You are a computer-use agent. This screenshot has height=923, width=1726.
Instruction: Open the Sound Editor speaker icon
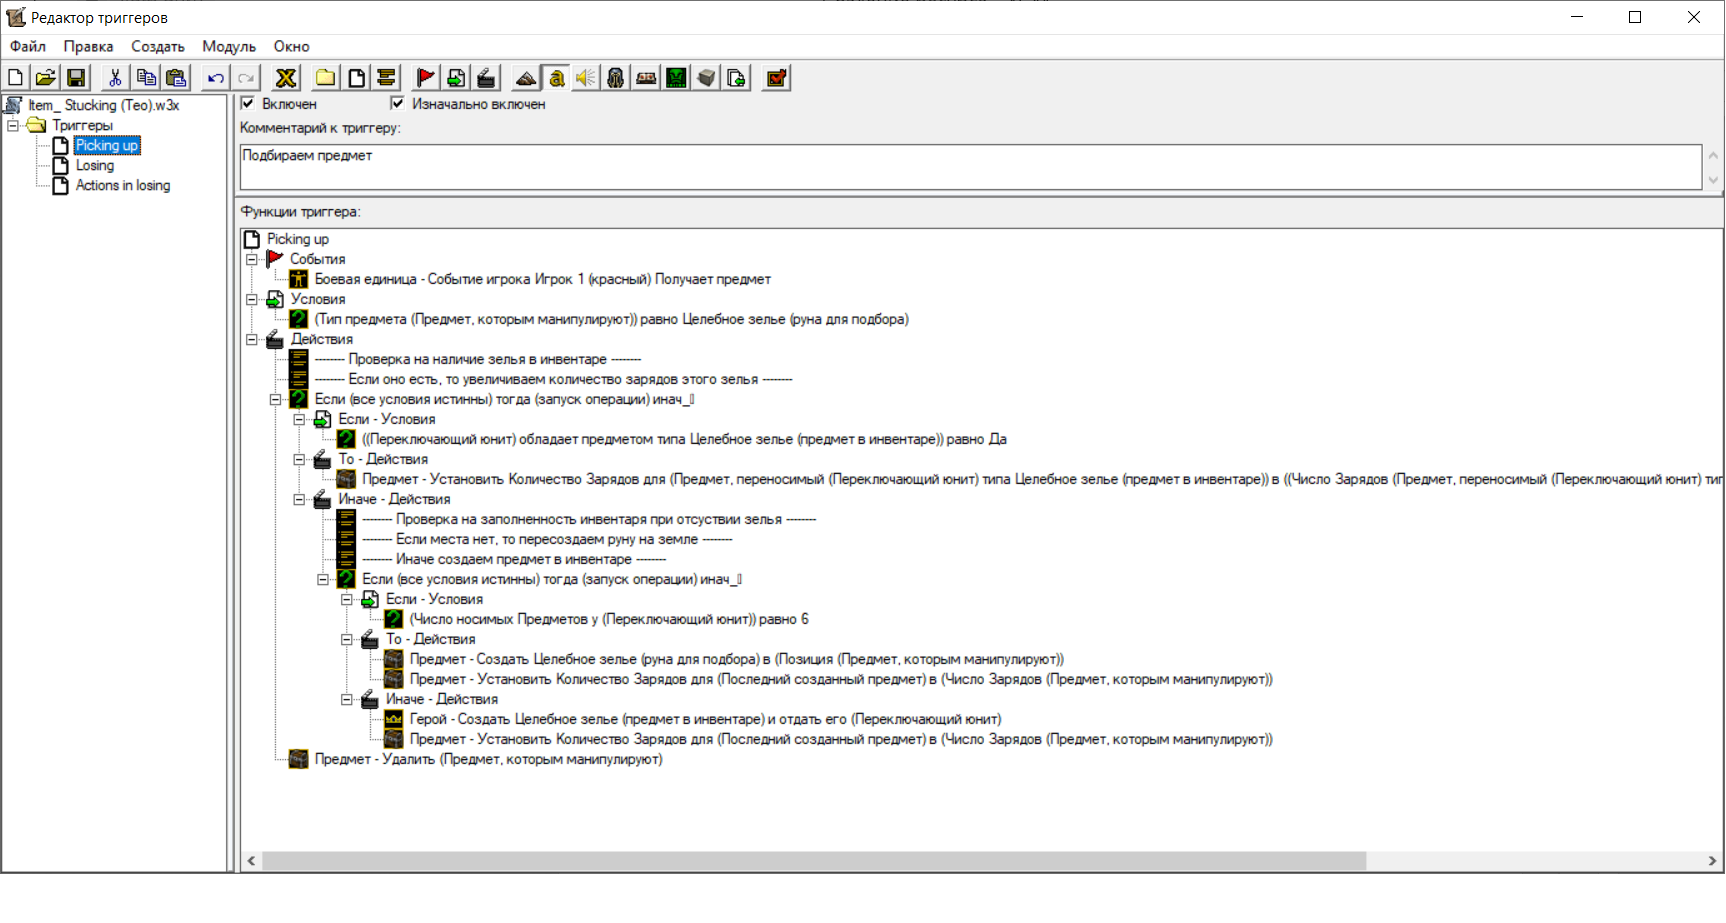[586, 78]
